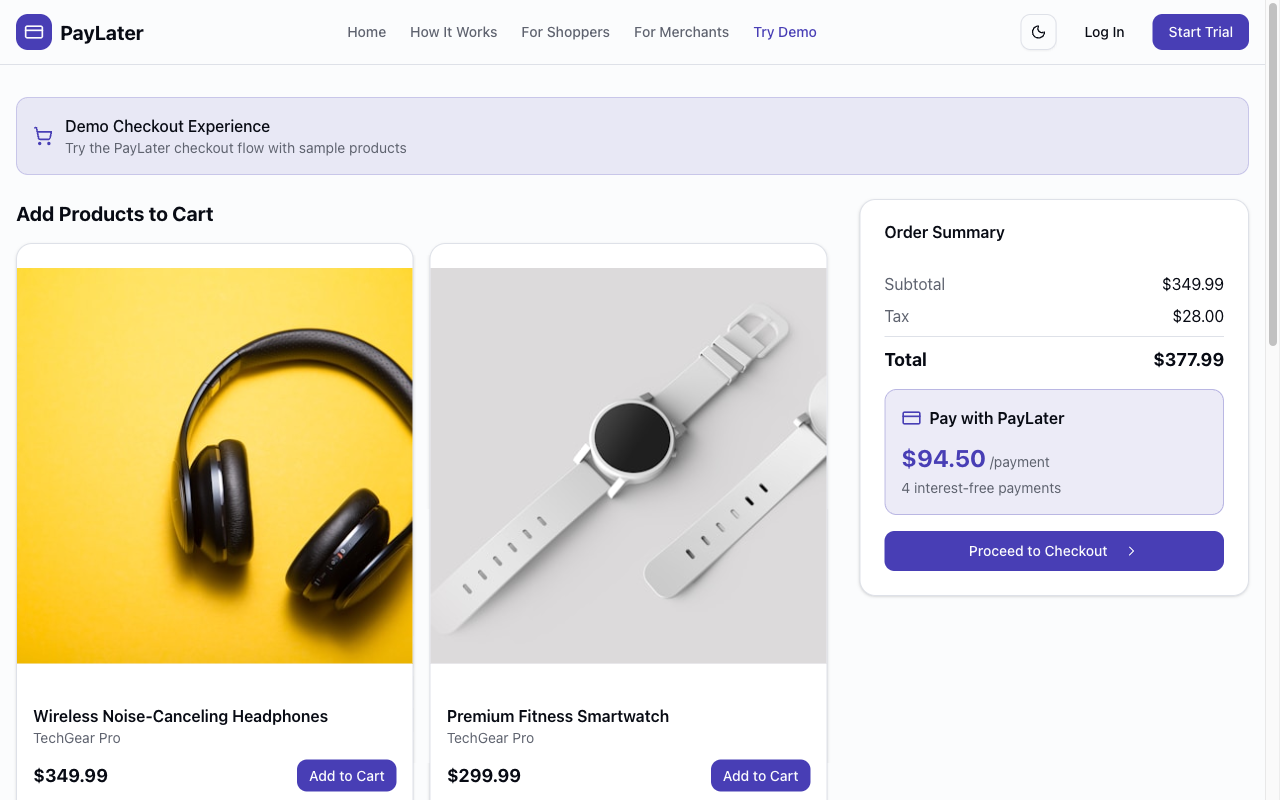Click card icon beside Pay with PayLater
This screenshot has width=1280, height=800.
911,418
